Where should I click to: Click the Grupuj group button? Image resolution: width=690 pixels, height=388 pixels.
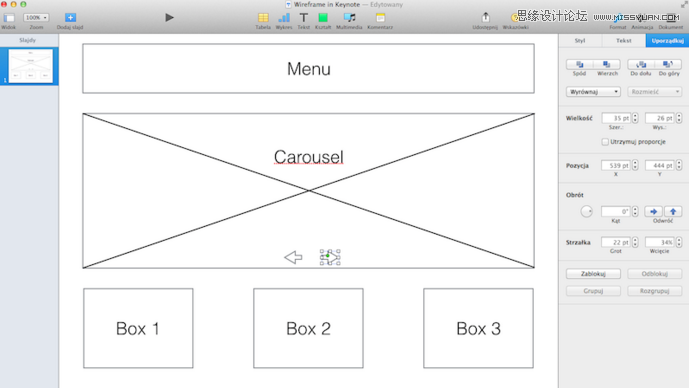click(593, 291)
